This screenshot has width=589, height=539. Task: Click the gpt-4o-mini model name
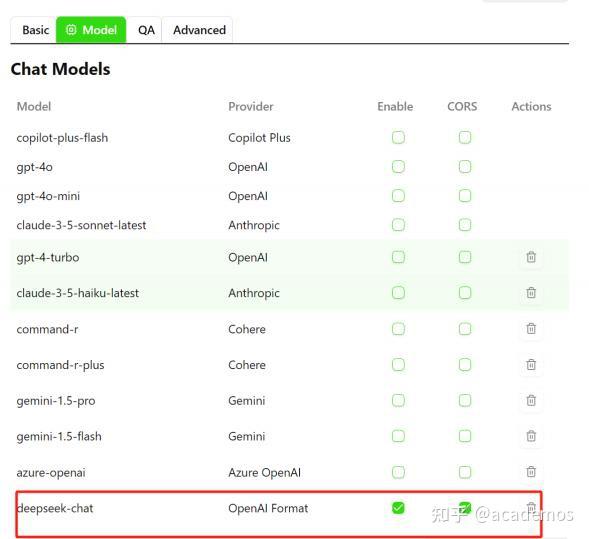coord(48,196)
